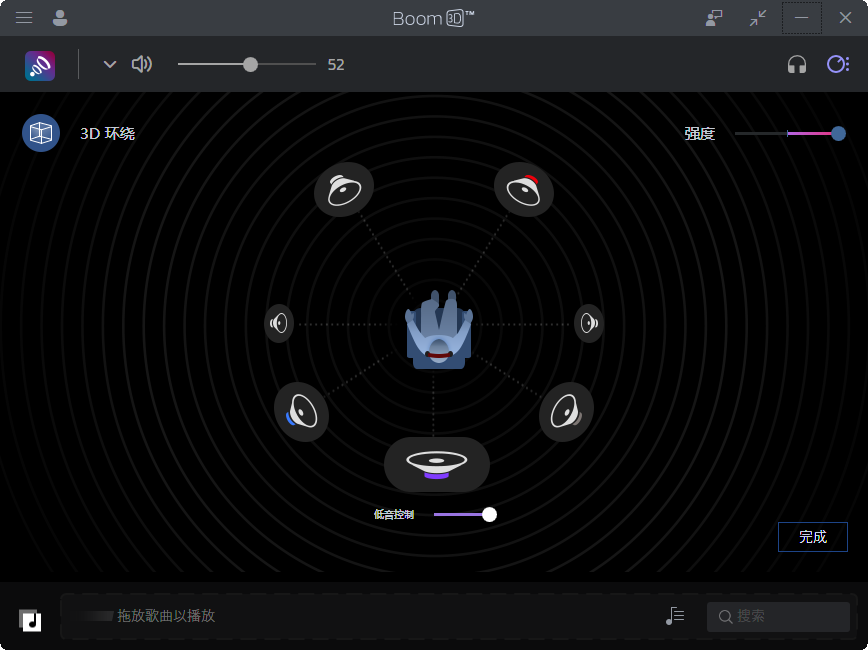This screenshot has width=868, height=650.
Task: Select the headphones type icon
Action: (x=797, y=64)
